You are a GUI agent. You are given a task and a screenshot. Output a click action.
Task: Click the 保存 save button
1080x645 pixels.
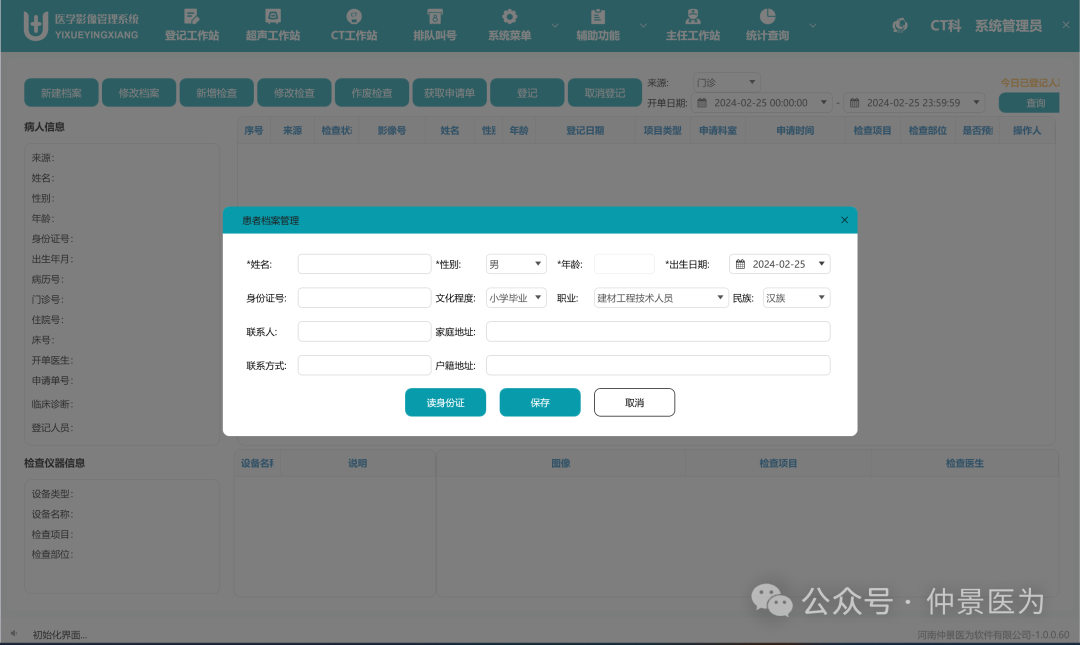point(540,402)
